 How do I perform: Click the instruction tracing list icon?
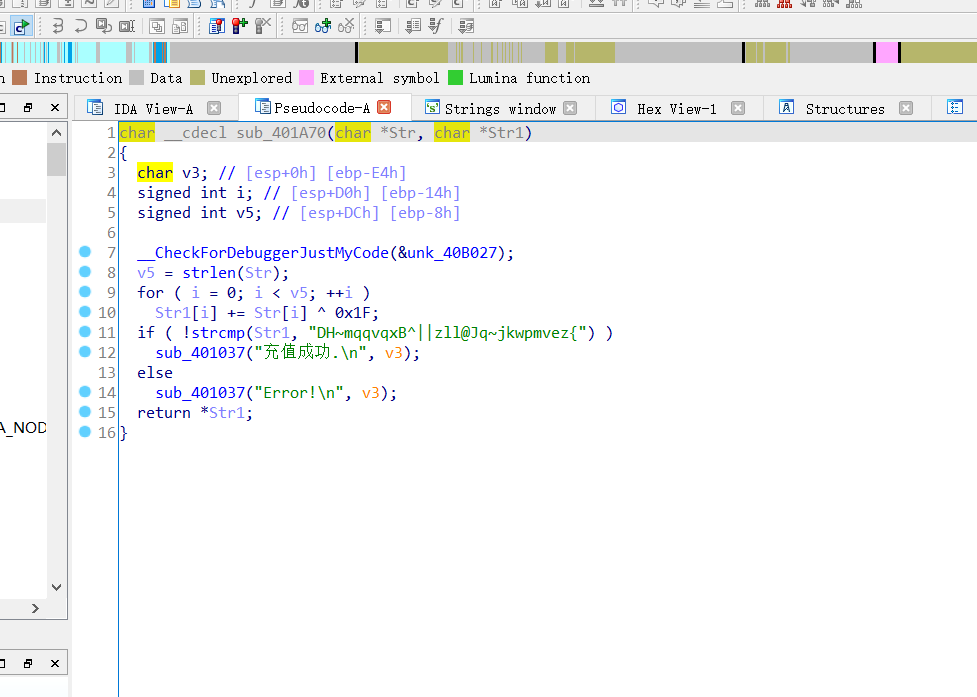[412, 26]
